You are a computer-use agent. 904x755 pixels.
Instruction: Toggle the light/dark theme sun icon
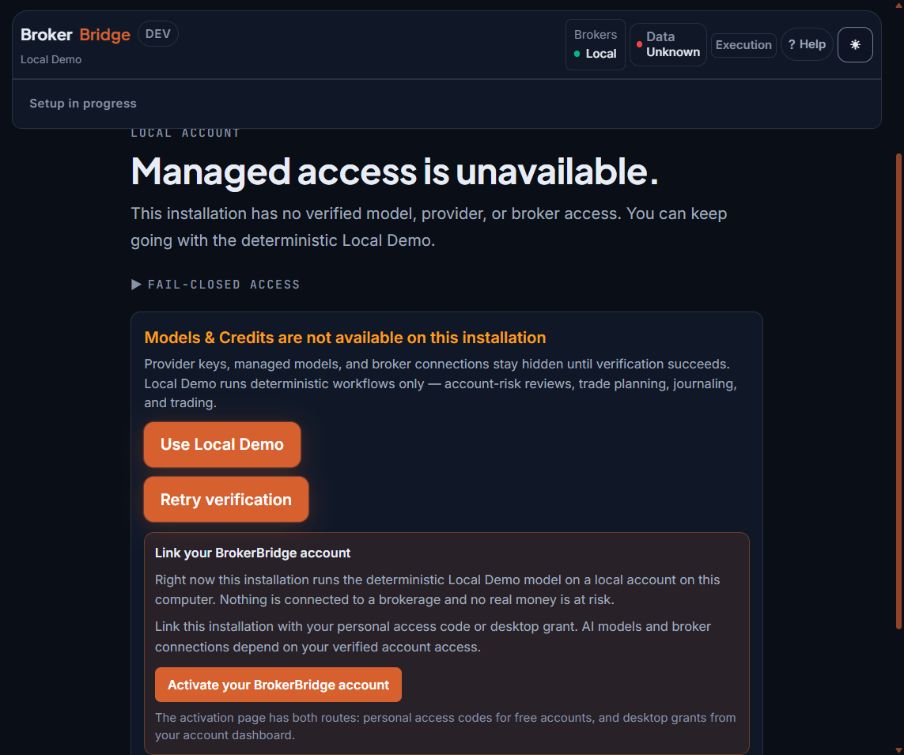854,44
